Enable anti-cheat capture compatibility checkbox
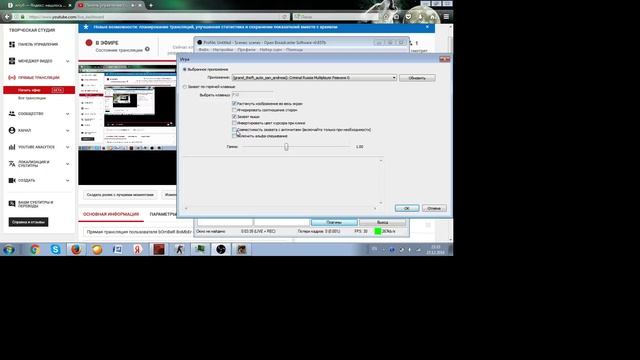The image size is (640, 360). pos(234,130)
